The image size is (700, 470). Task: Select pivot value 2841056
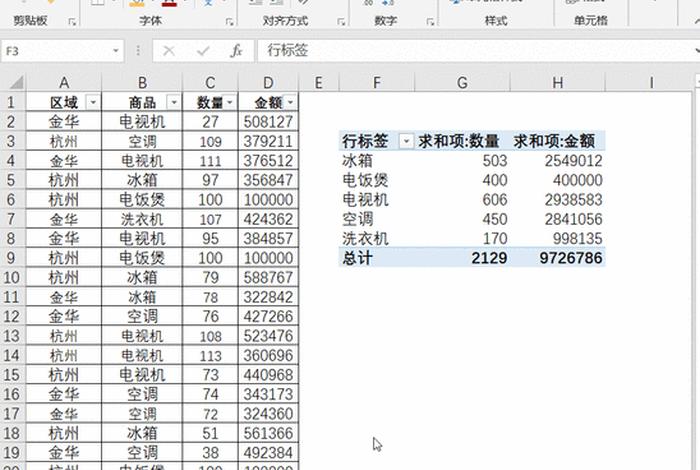point(557,219)
